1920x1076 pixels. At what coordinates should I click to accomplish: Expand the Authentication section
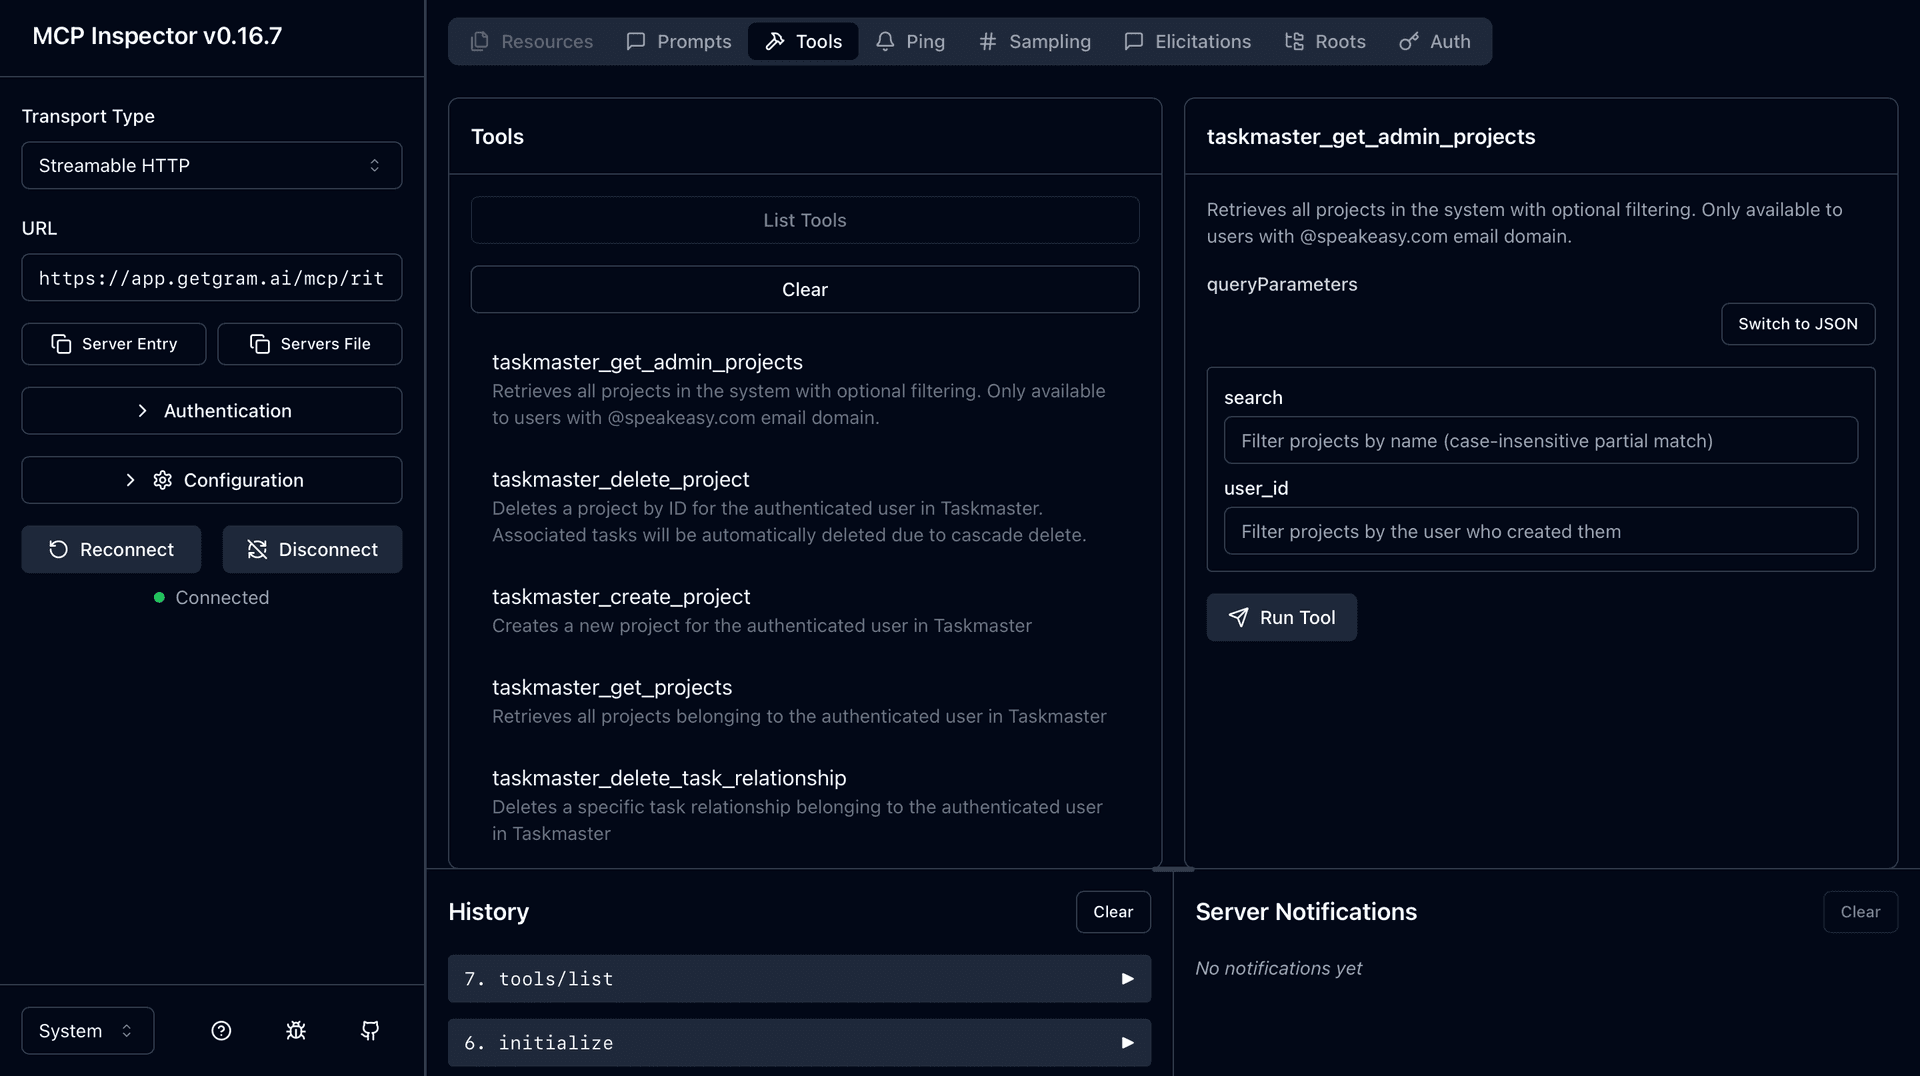[x=211, y=410]
